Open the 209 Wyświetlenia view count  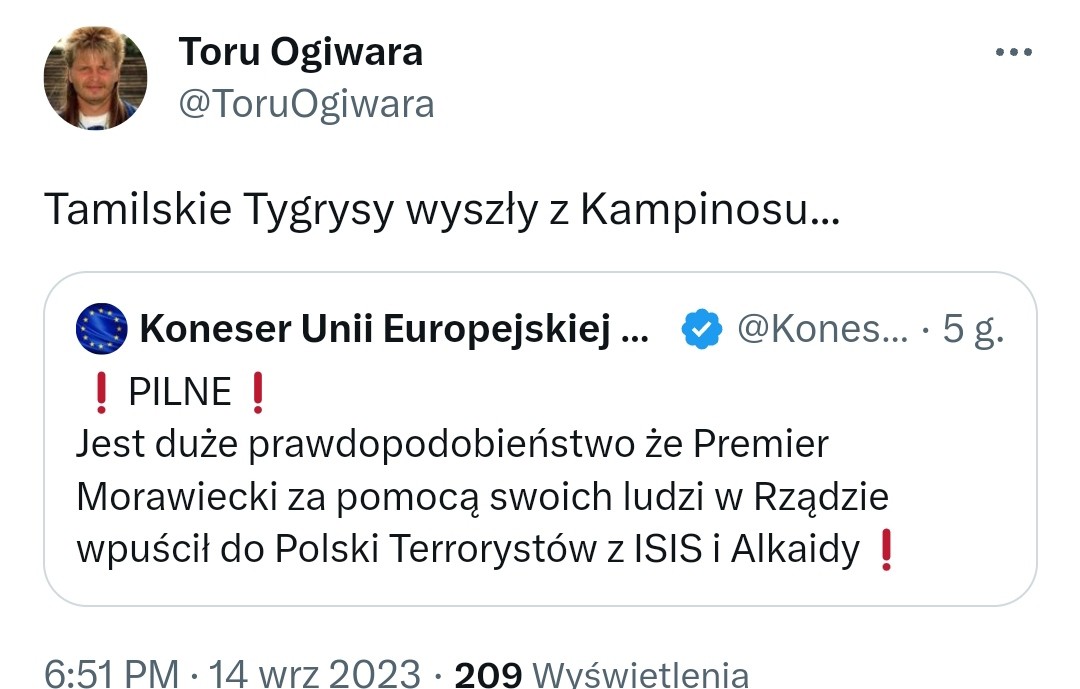601,674
